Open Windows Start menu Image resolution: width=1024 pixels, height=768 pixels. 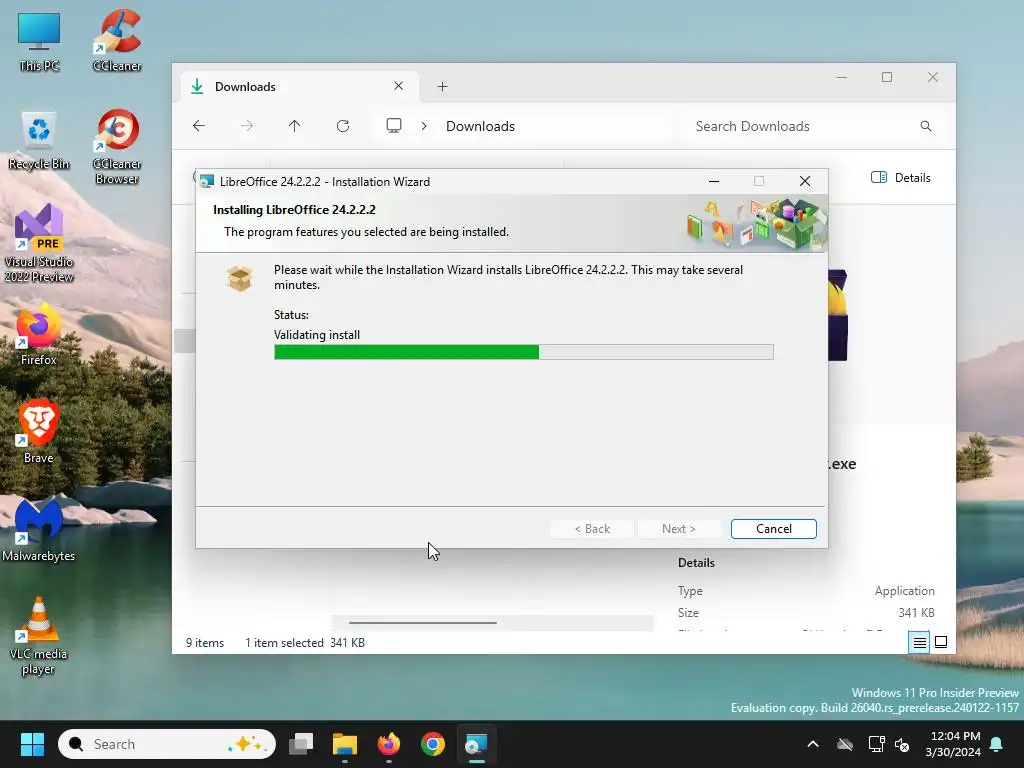(32, 744)
